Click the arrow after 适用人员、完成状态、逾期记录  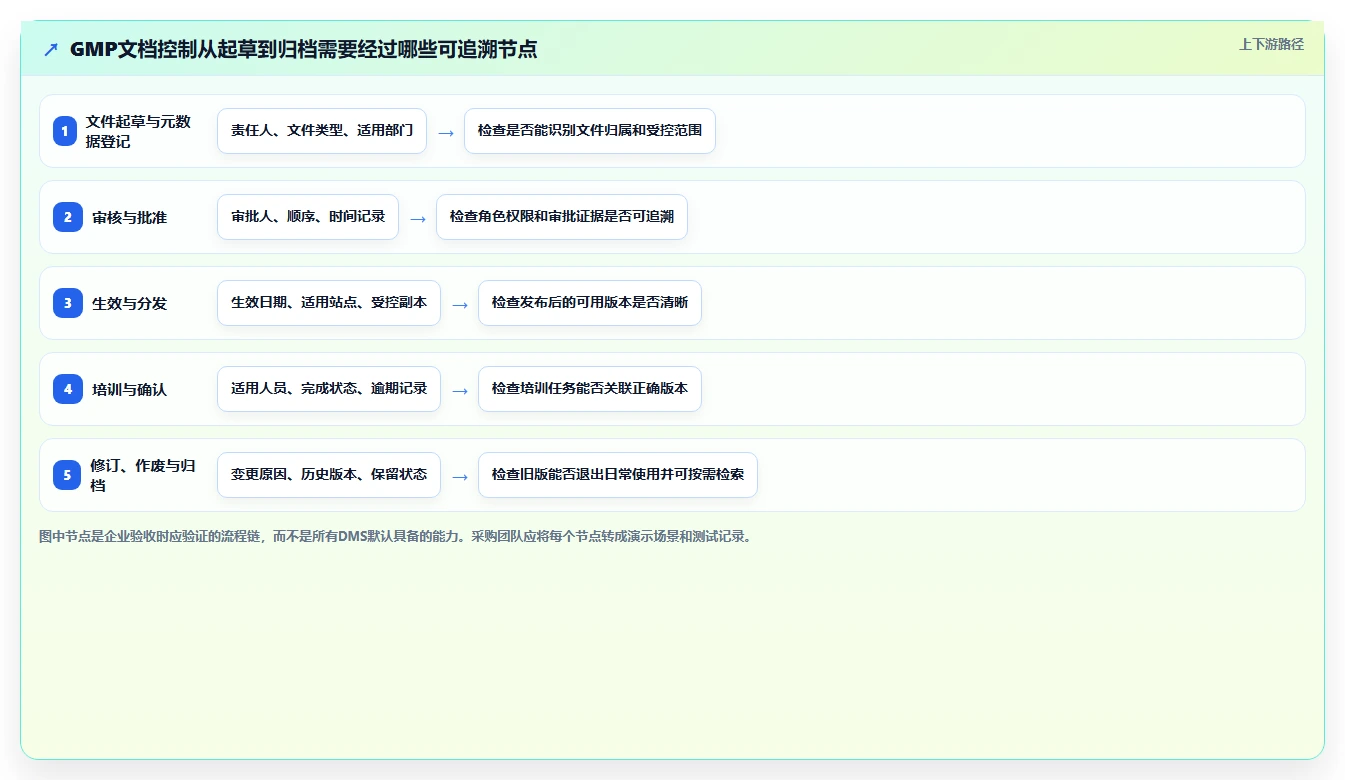pos(460,390)
